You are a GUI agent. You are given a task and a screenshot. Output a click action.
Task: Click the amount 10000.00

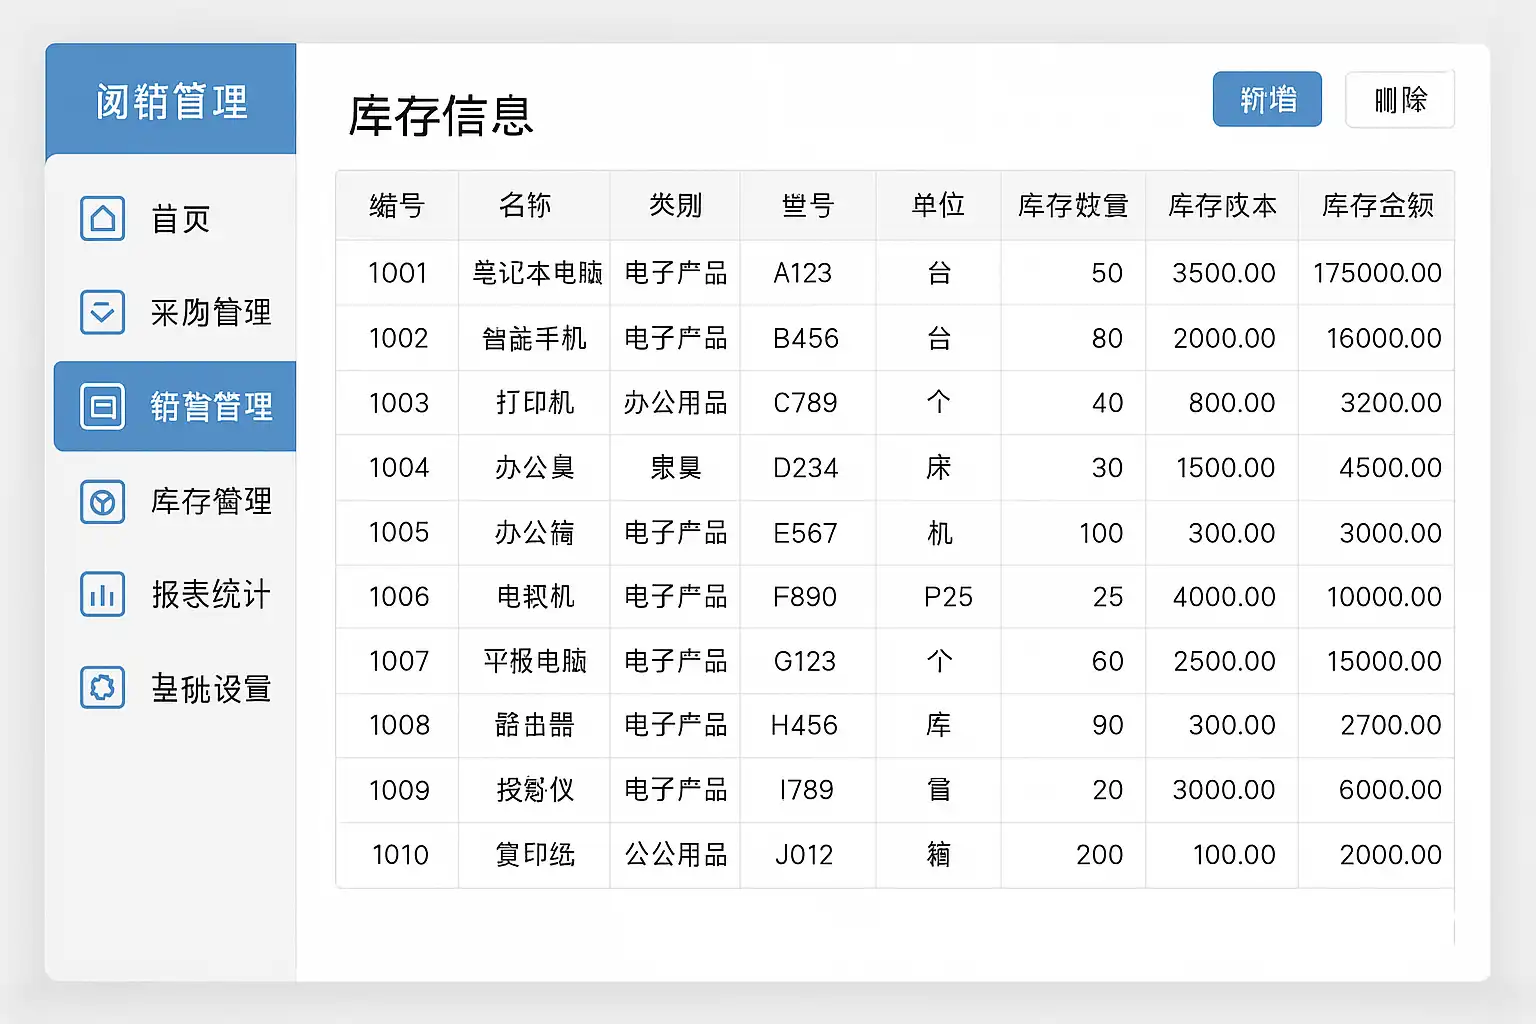click(x=1384, y=597)
